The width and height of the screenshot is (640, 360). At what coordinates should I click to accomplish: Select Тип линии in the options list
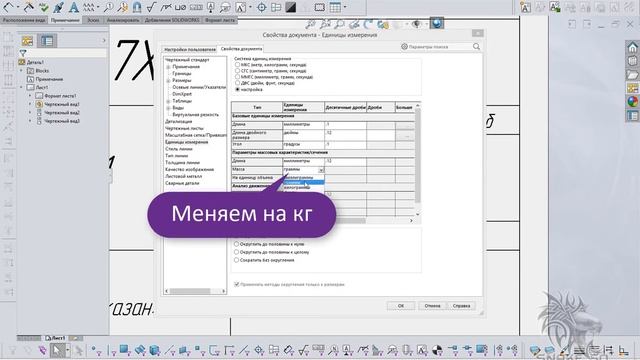point(176,156)
